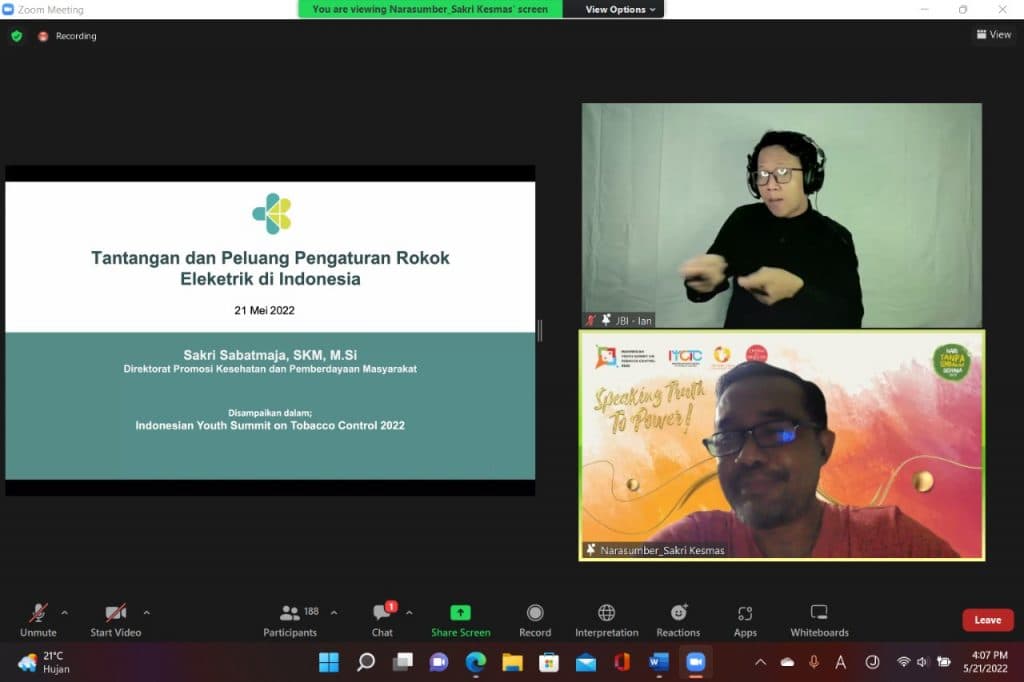Click the divider handle beside the shared slide
Screen dimensions: 1024x682
coord(540,331)
